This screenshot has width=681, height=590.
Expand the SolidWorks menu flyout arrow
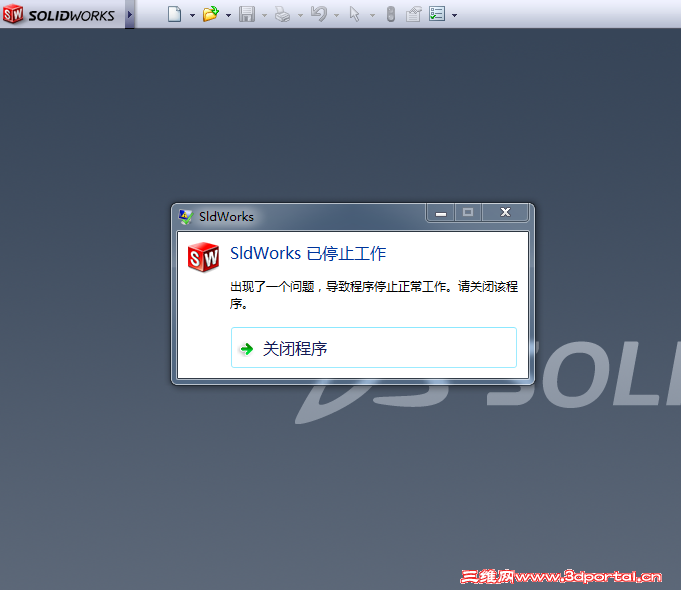coord(129,14)
